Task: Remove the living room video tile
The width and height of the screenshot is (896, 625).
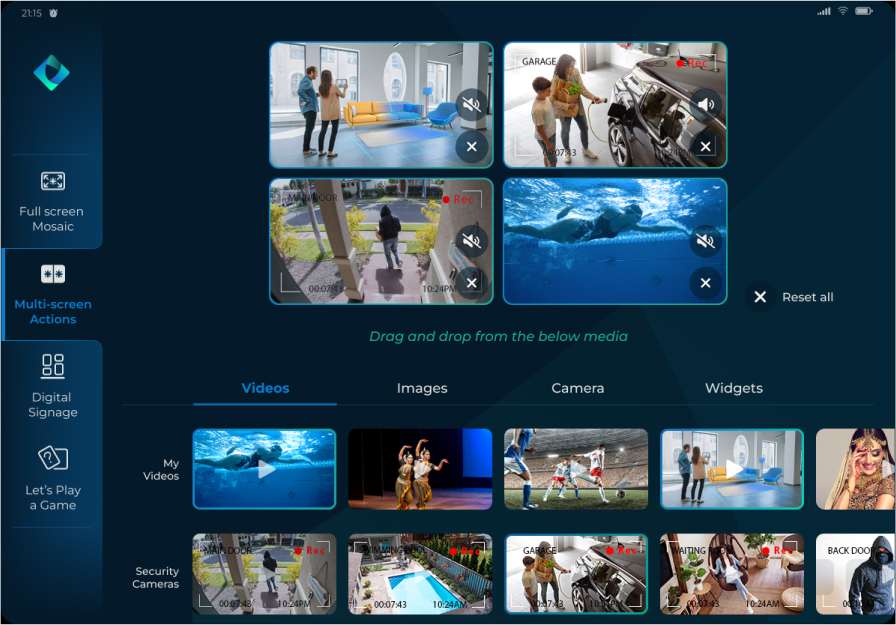Action: [471, 147]
